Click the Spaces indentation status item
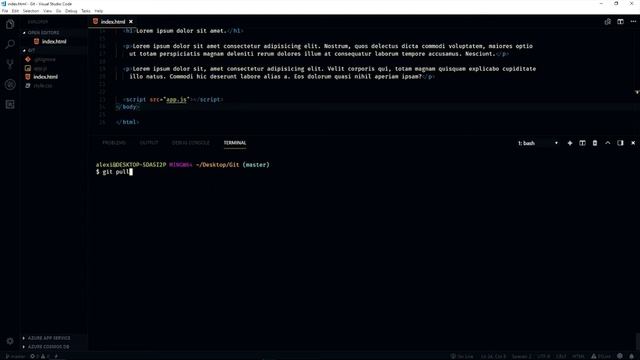This screenshot has height=360, width=640. 522,356
